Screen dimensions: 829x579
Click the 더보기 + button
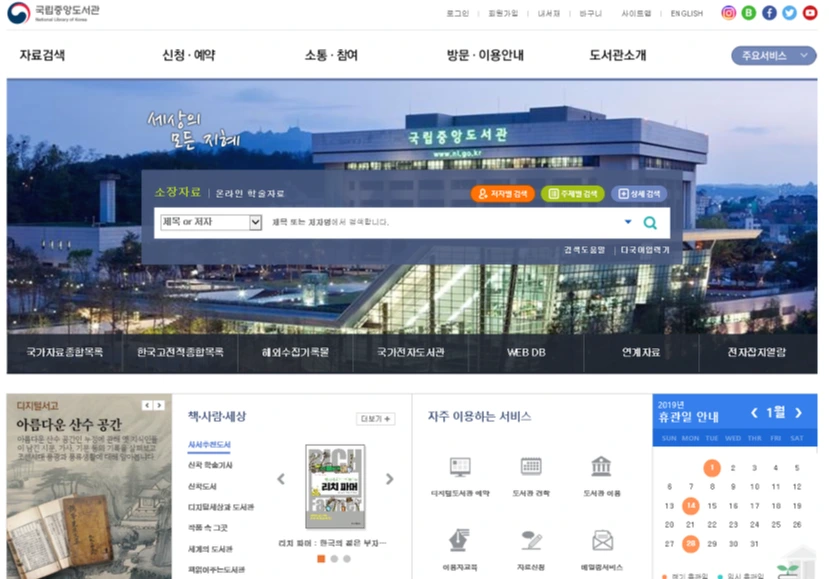(x=375, y=419)
